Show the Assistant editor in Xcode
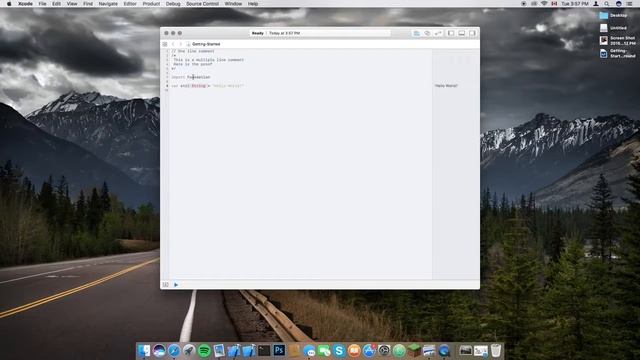 coord(427,33)
